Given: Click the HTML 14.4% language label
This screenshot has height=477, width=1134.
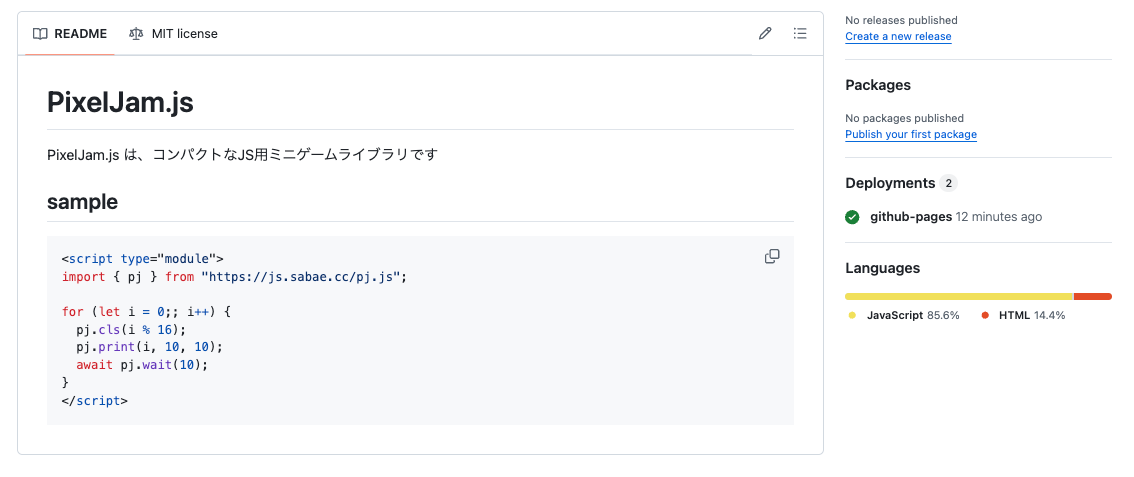Looking at the screenshot, I should pyautogui.click(x=1031, y=315).
